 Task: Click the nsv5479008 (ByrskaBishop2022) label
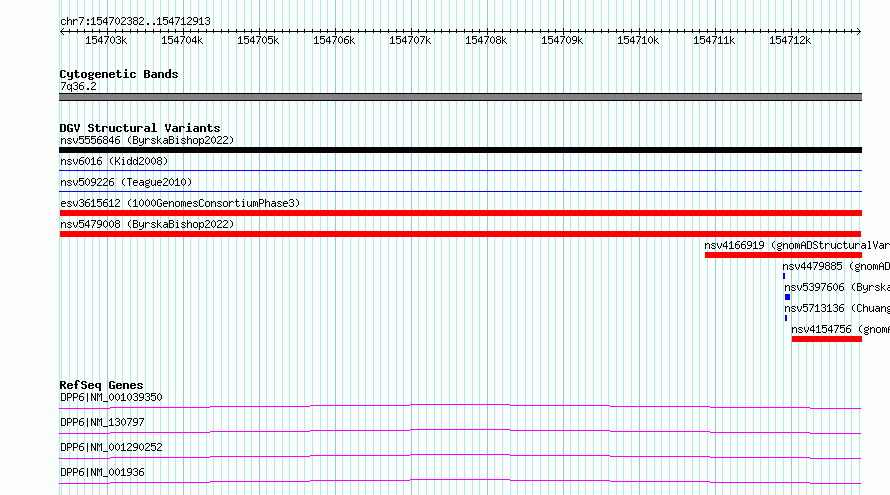pyautogui.click(x=147, y=224)
